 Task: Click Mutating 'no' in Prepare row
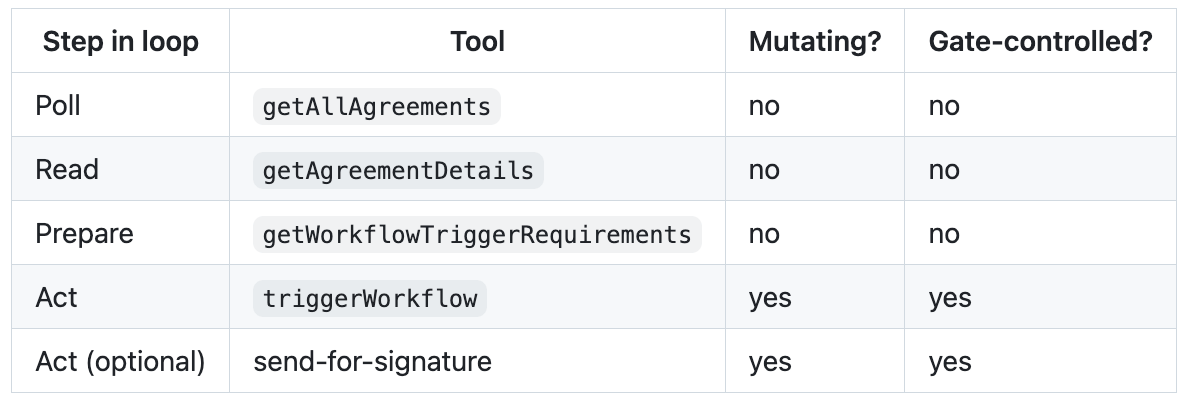[x=764, y=234]
